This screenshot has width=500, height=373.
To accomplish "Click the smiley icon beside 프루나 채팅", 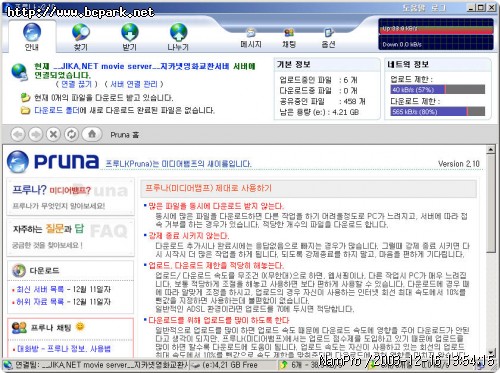I will tap(80, 326).
